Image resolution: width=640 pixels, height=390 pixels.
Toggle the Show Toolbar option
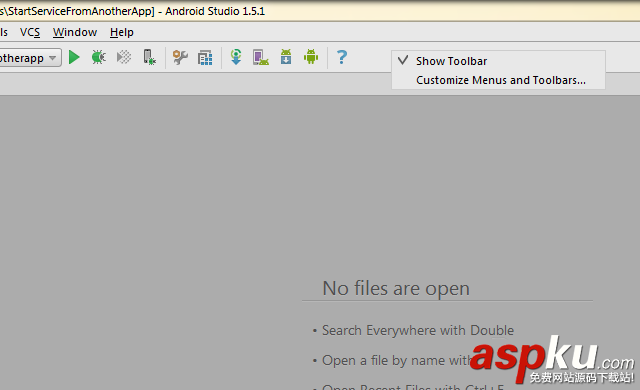click(498, 61)
